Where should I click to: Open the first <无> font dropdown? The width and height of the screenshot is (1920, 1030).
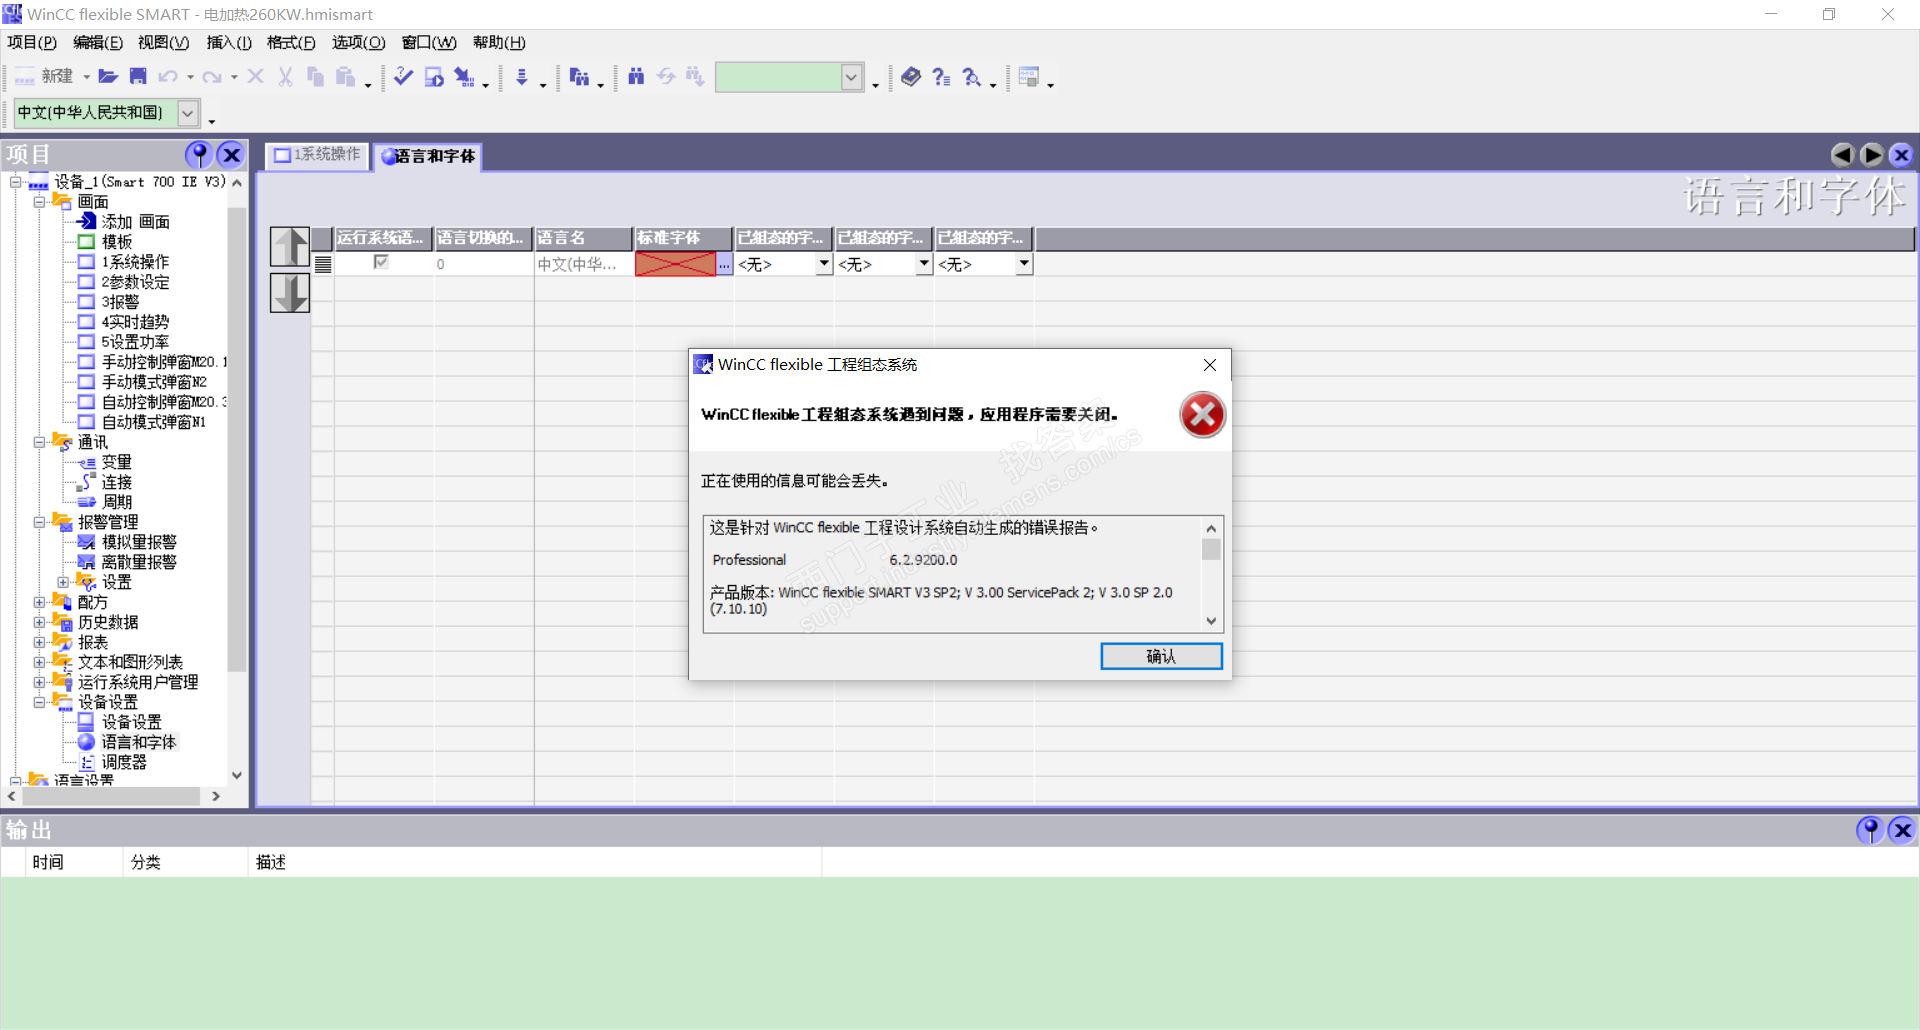pos(824,264)
